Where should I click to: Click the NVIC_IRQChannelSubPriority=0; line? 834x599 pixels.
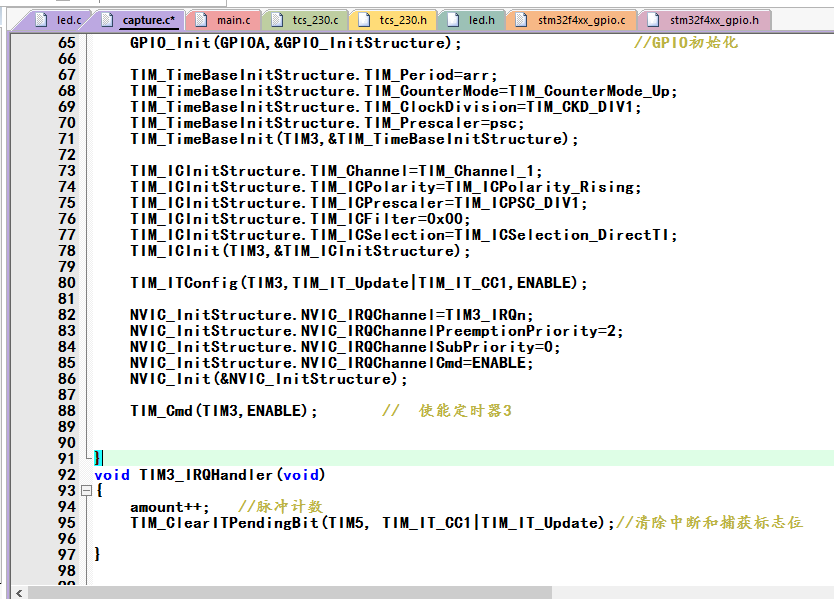point(345,347)
